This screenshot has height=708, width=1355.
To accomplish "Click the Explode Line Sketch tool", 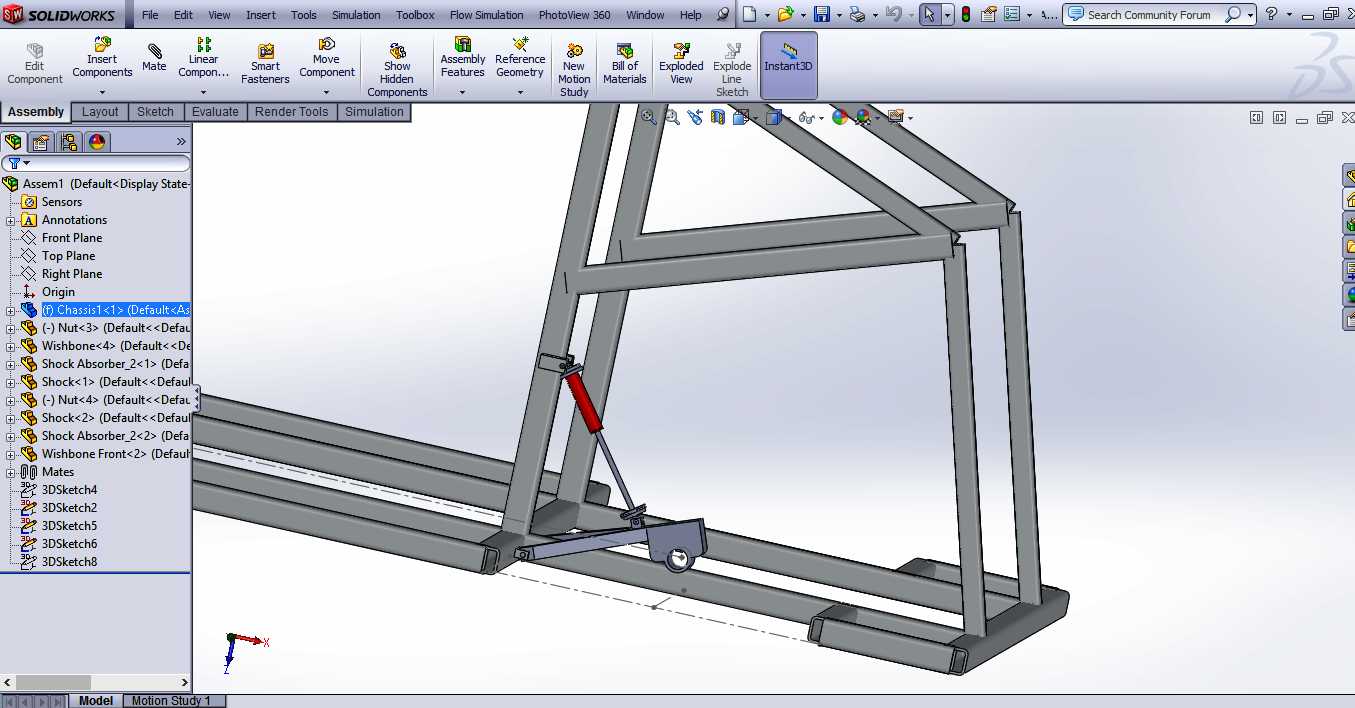I will [x=732, y=70].
